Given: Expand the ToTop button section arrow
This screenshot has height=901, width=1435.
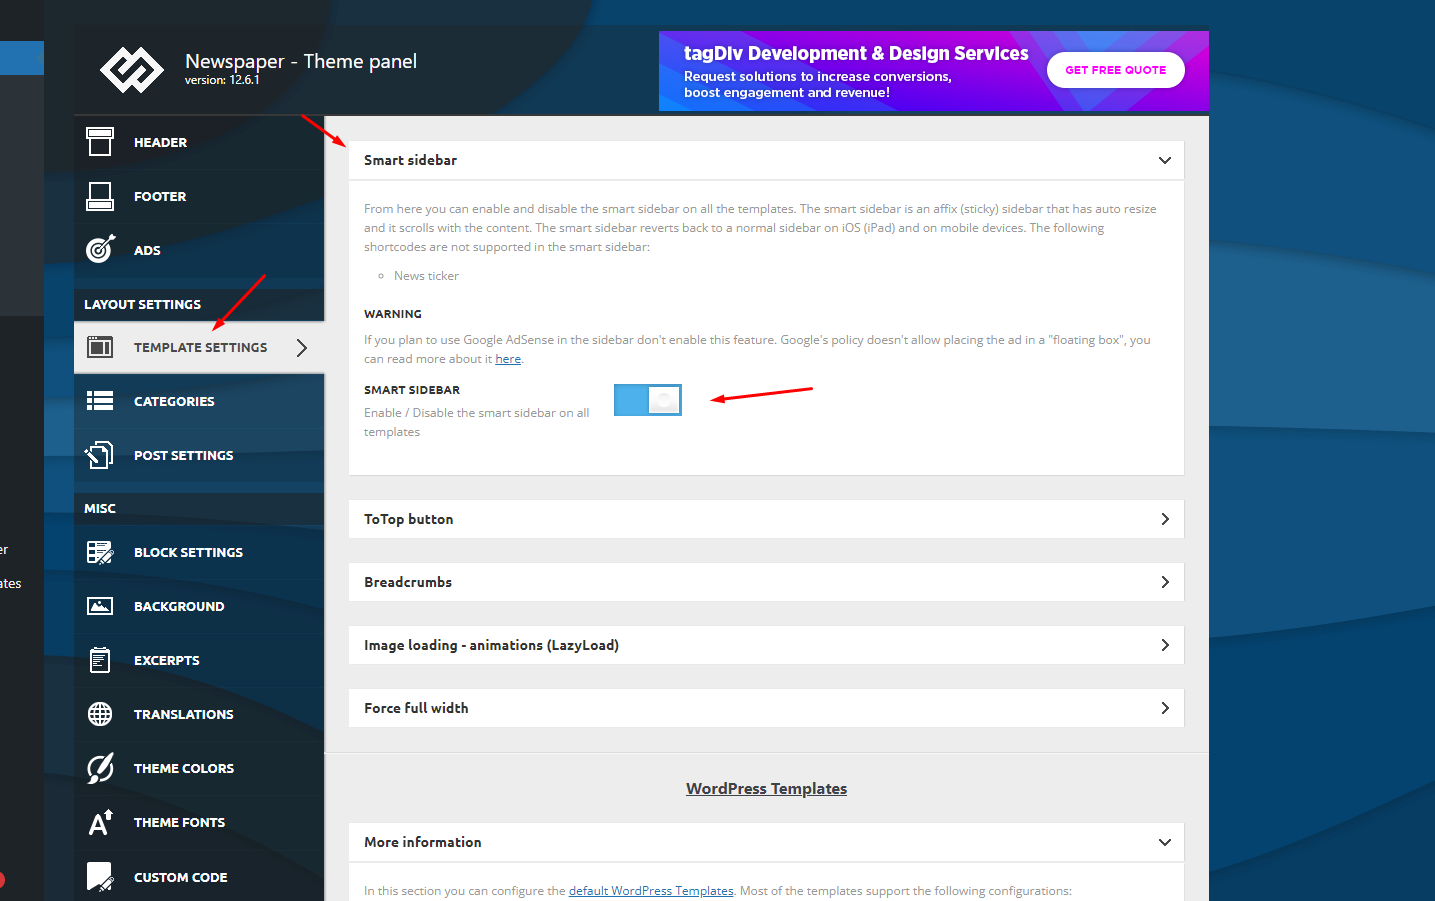Looking at the screenshot, I should pos(1165,519).
